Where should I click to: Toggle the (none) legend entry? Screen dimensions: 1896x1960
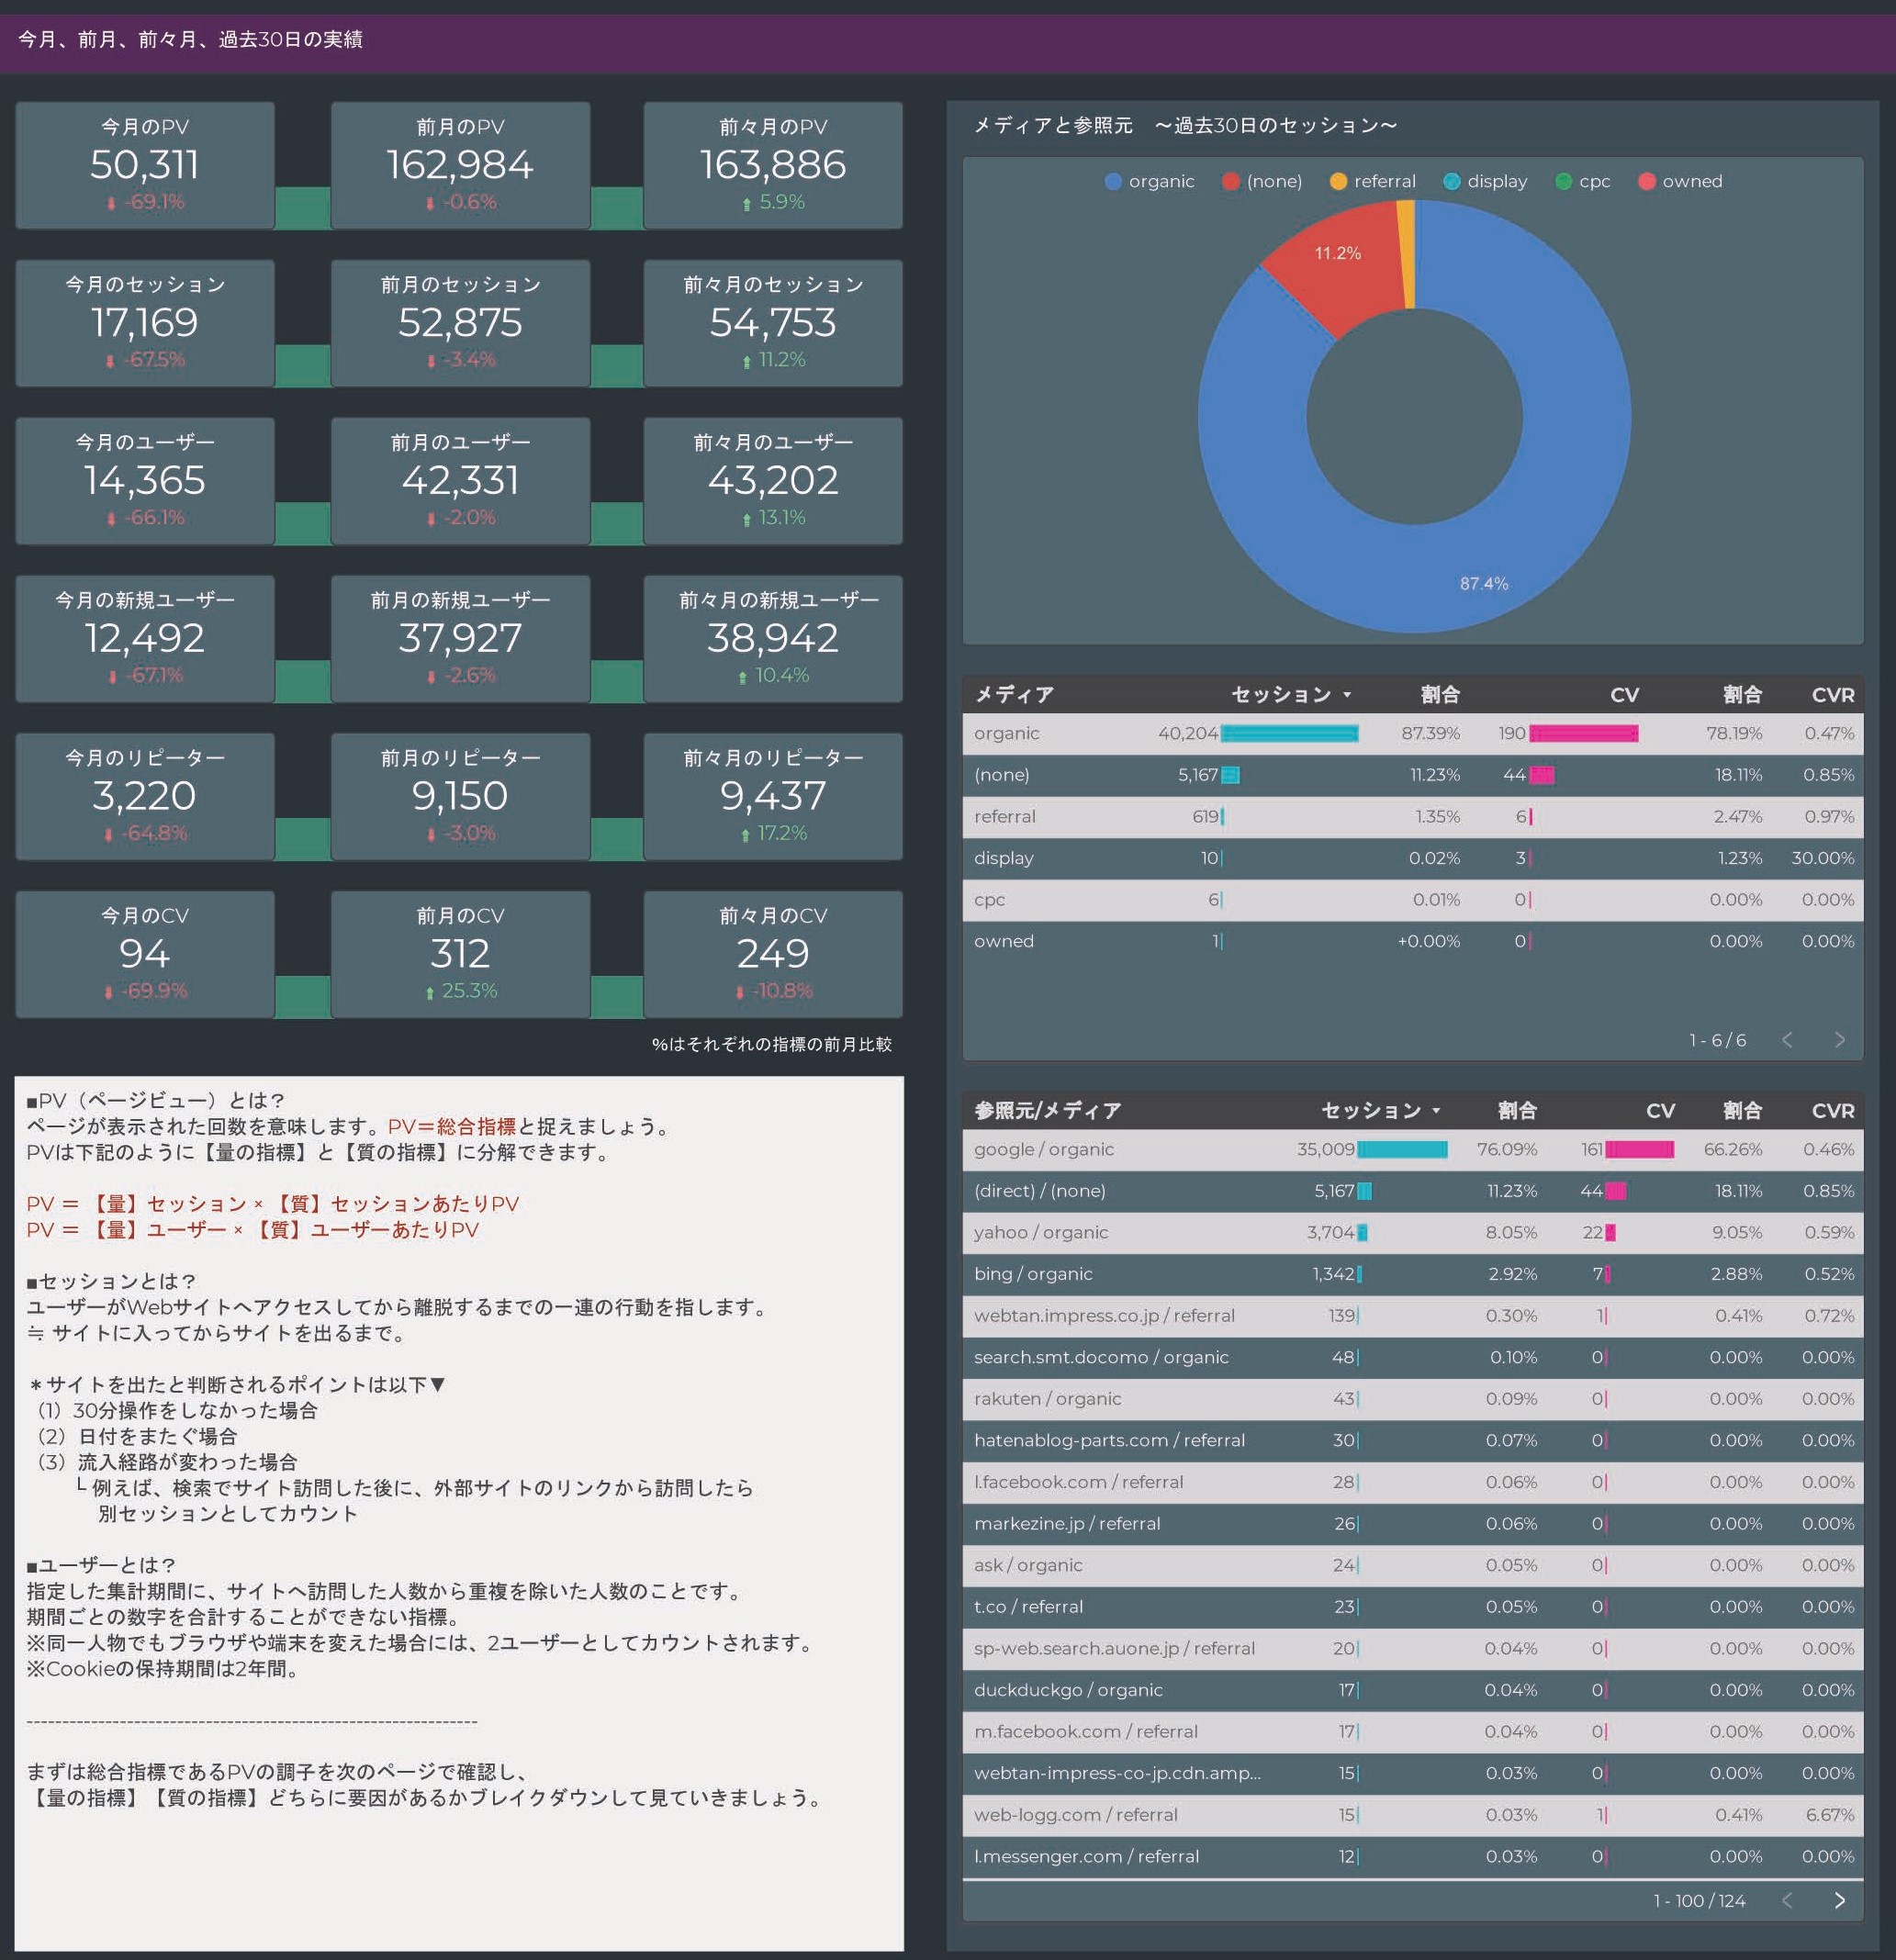pyautogui.click(x=1273, y=181)
